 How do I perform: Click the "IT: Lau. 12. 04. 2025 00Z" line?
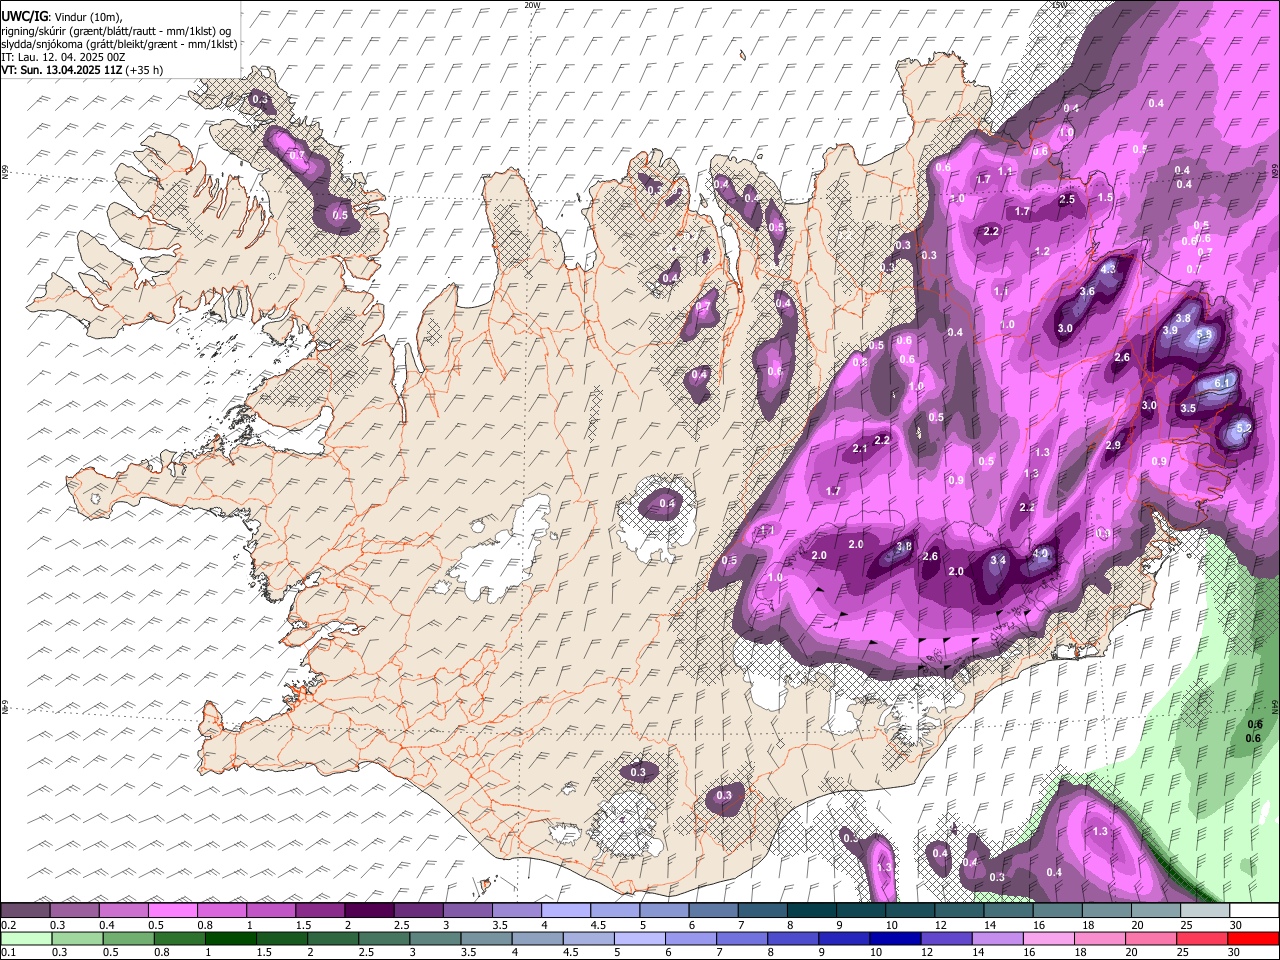pyautogui.click(x=63, y=57)
